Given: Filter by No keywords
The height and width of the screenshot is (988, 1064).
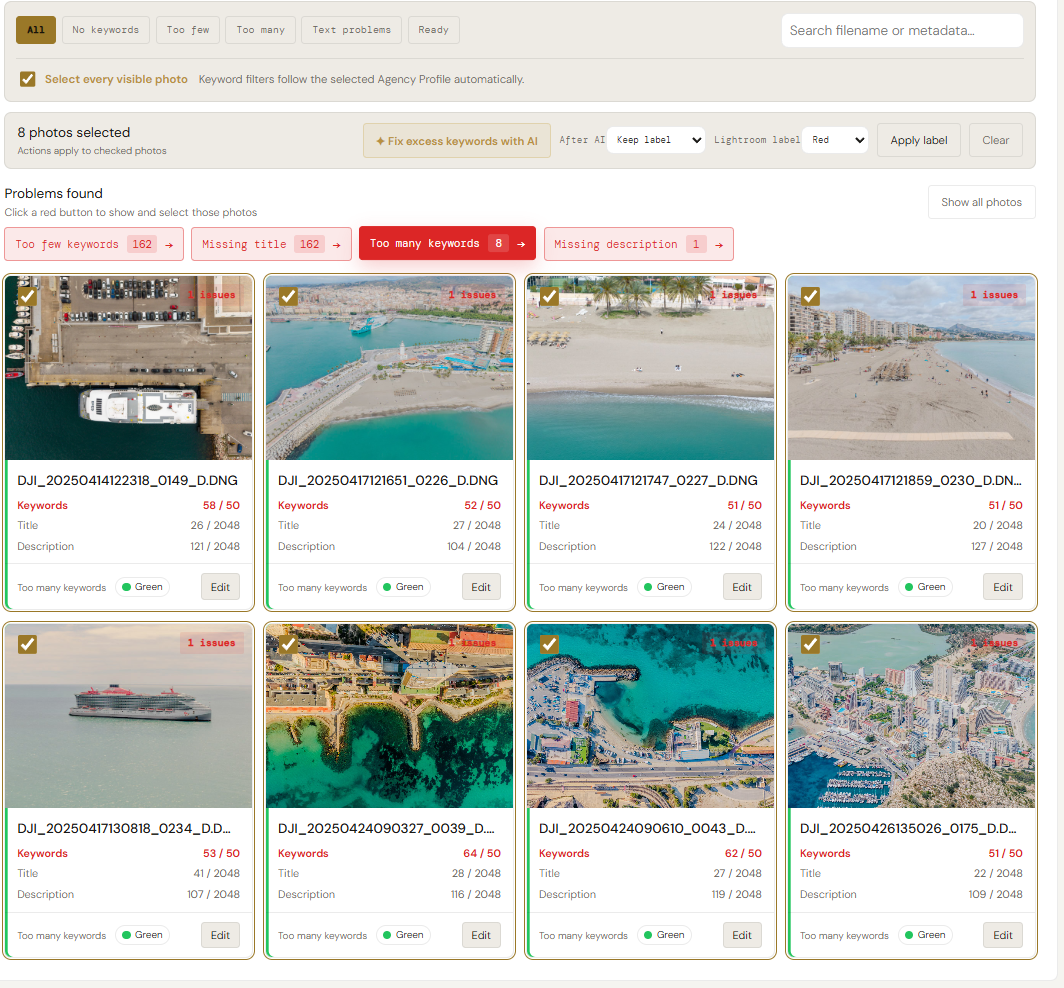Looking at the screenshot, I should click(x=106, y=30).
